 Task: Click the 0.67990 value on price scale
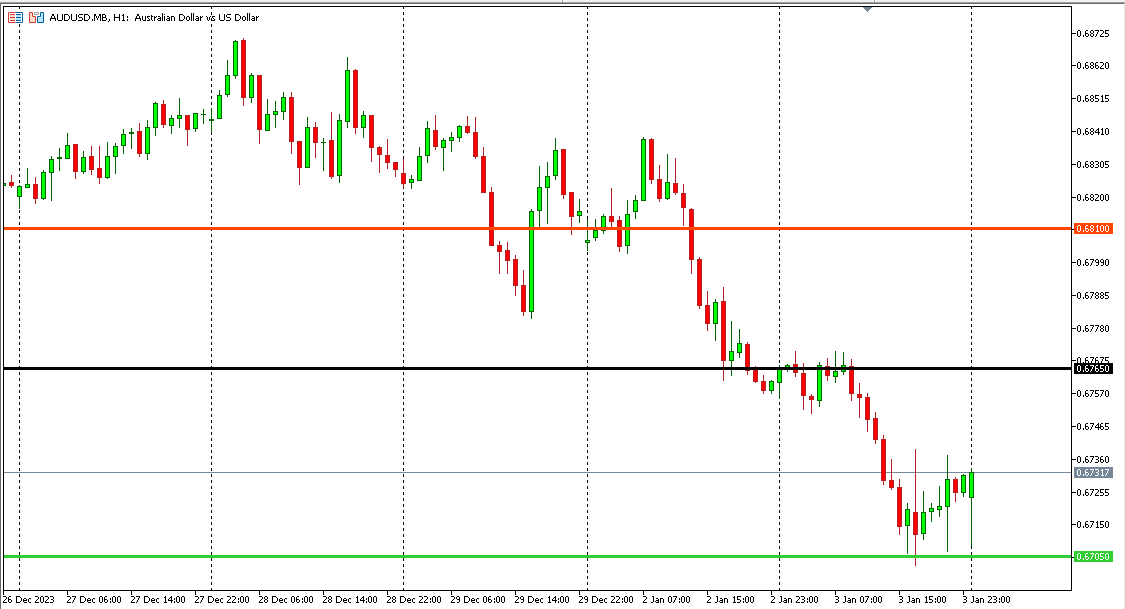click(1092, 263)
